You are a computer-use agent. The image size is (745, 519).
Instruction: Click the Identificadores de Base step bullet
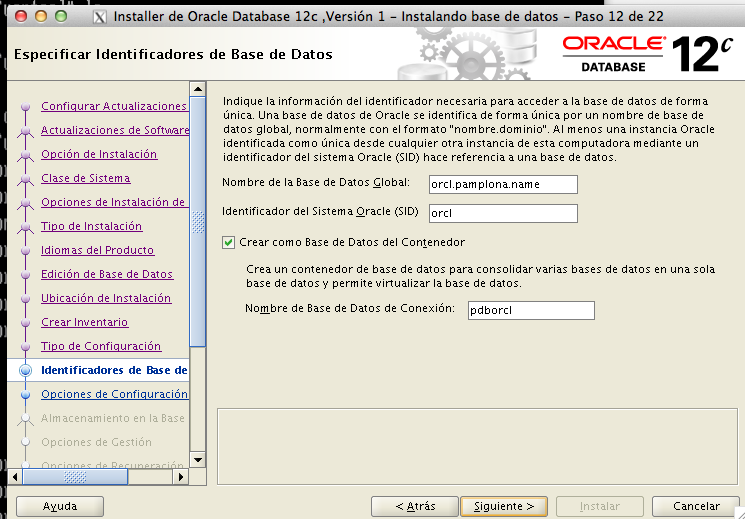pos(26,370)
